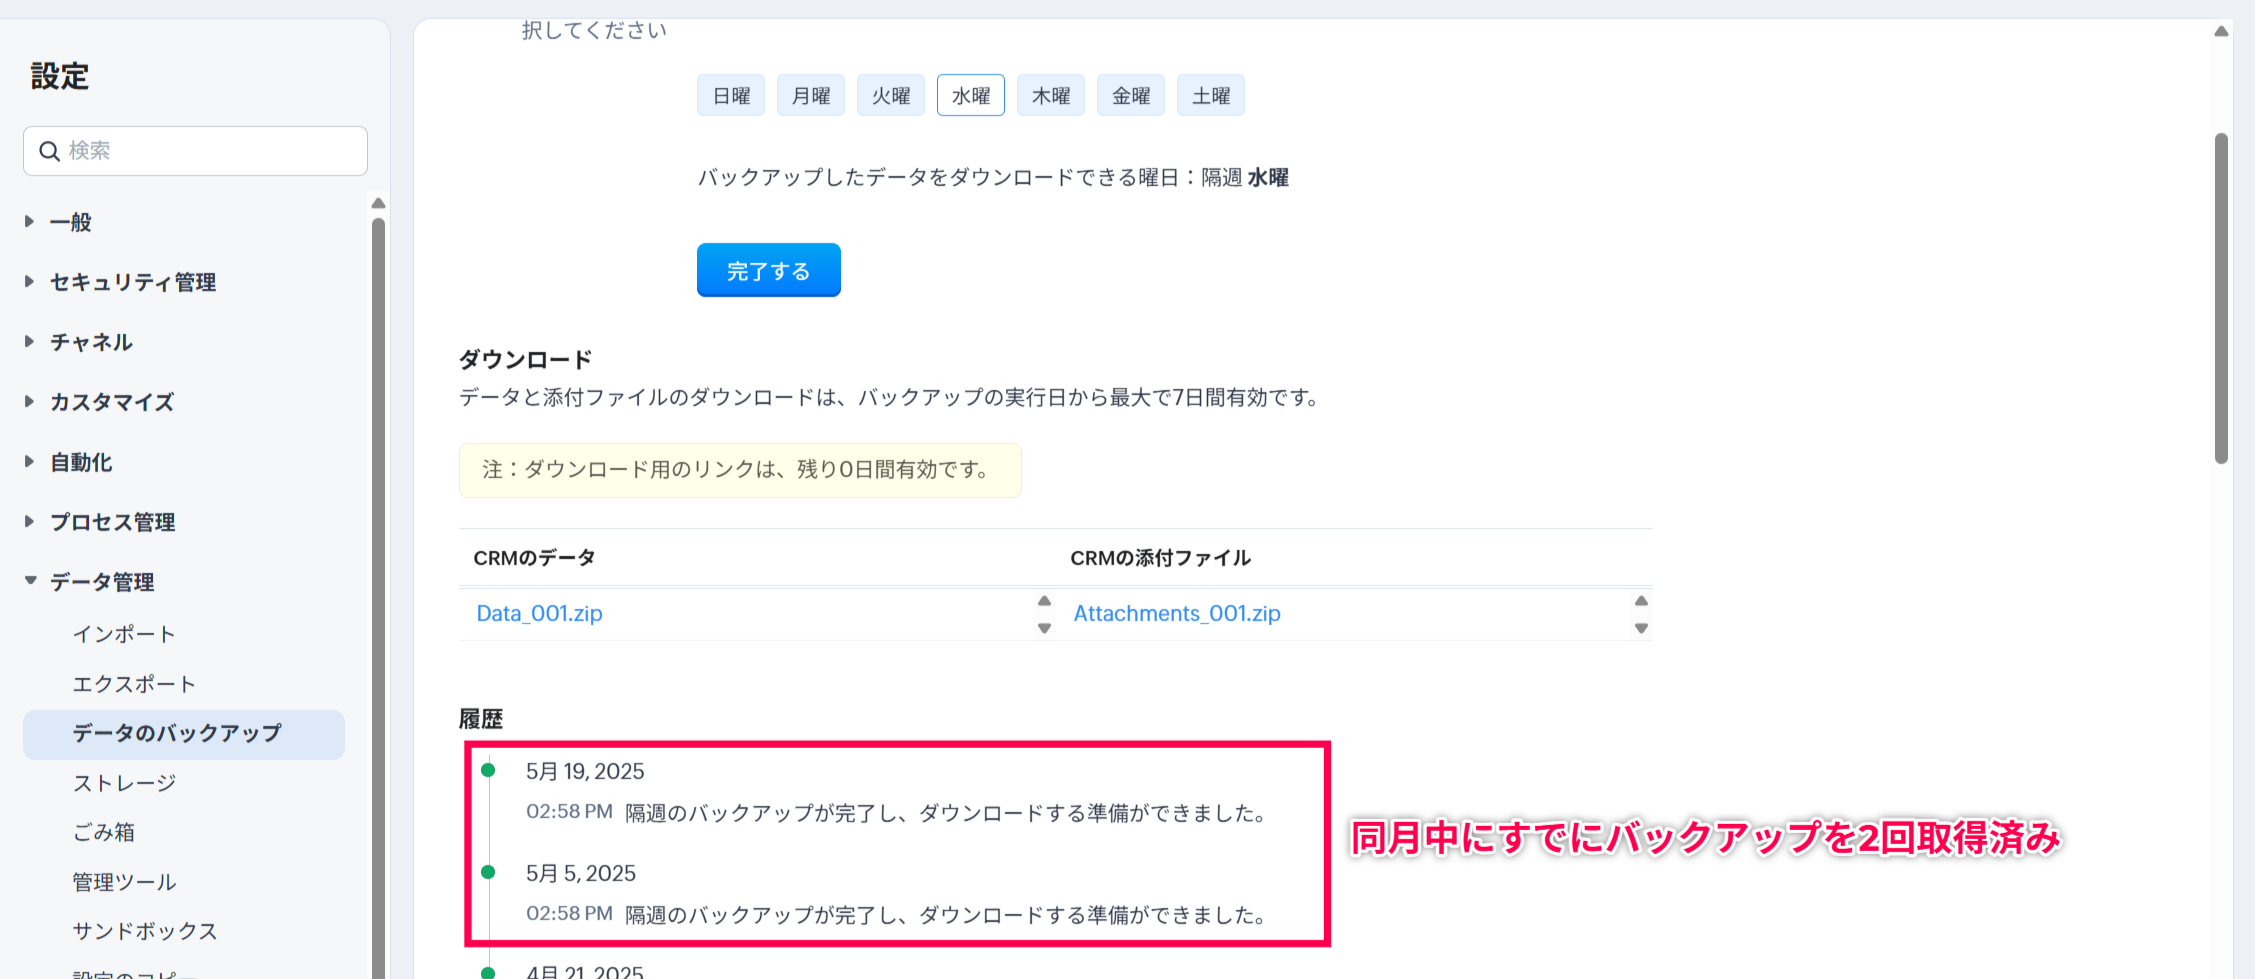The height and width of the screenshot is (979, 2255).
Task: Expand the 一般 settings section
Action: click(x=70, y=222)
